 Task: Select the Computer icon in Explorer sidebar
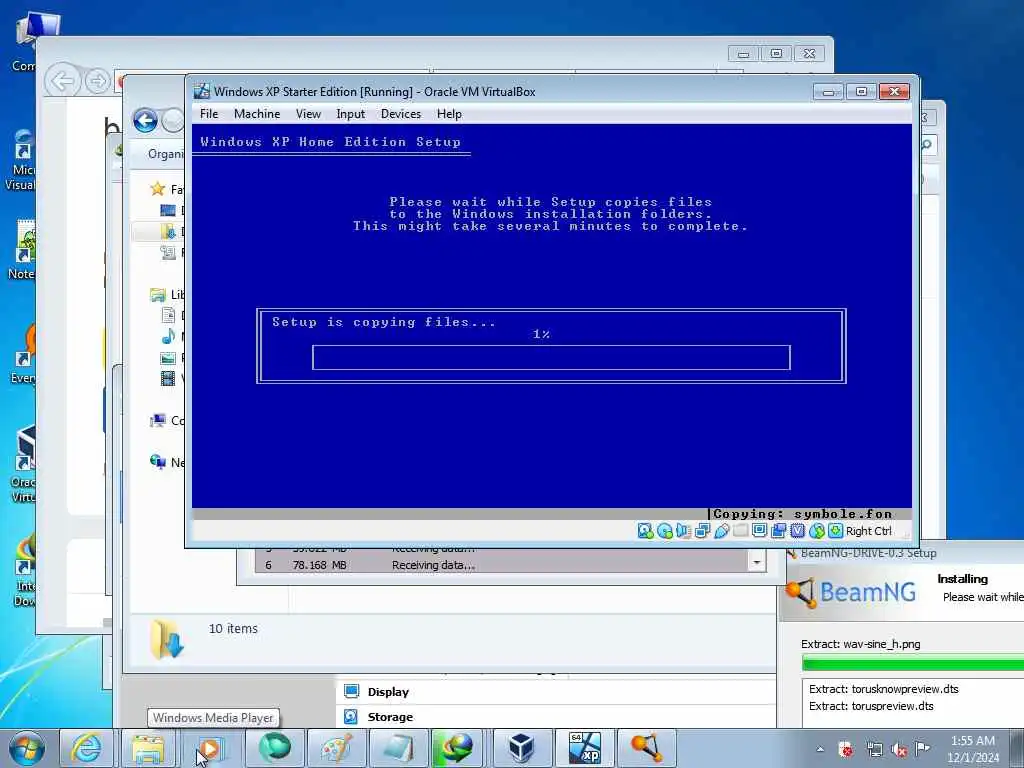[158, 421]
